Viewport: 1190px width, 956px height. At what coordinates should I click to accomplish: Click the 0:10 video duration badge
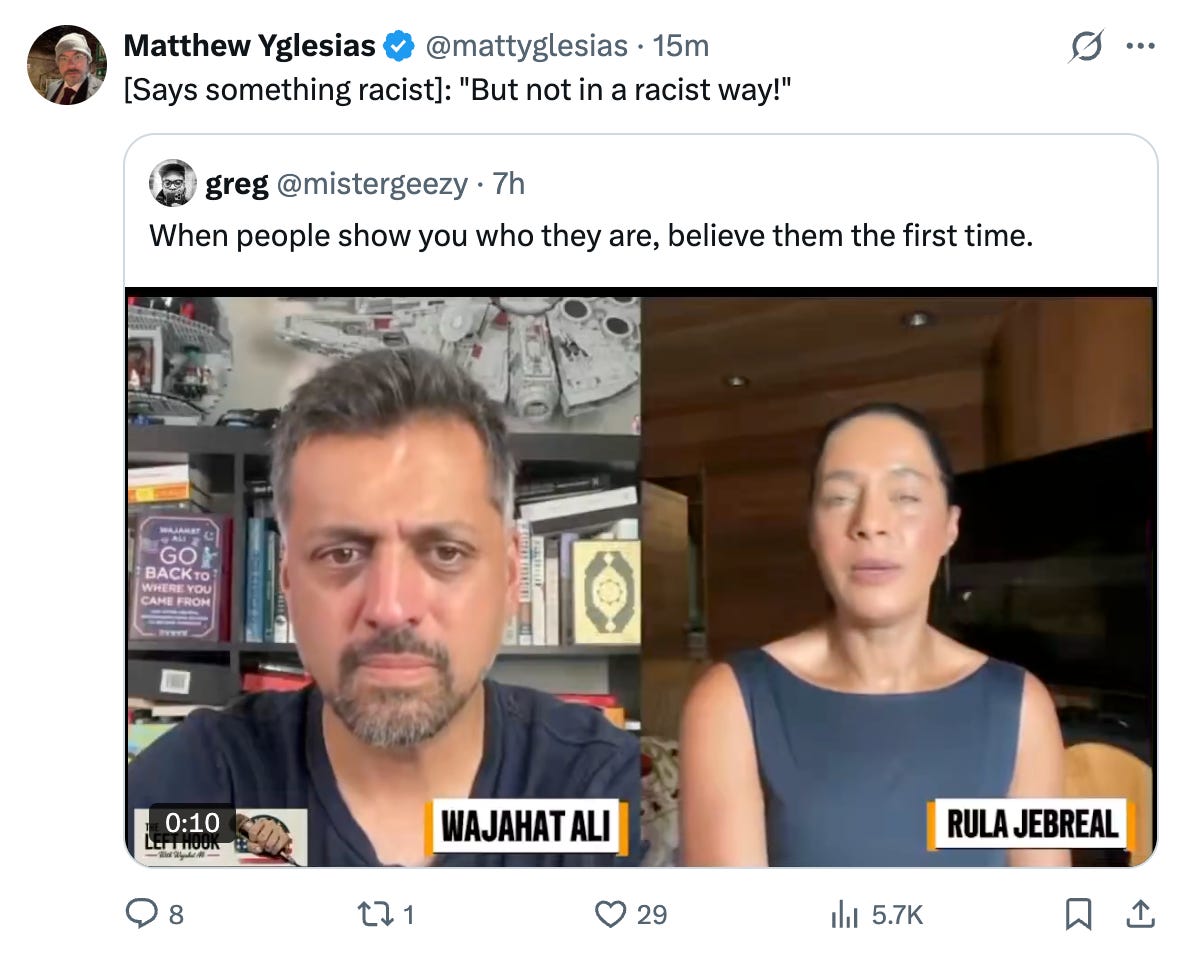click(192, 822)
